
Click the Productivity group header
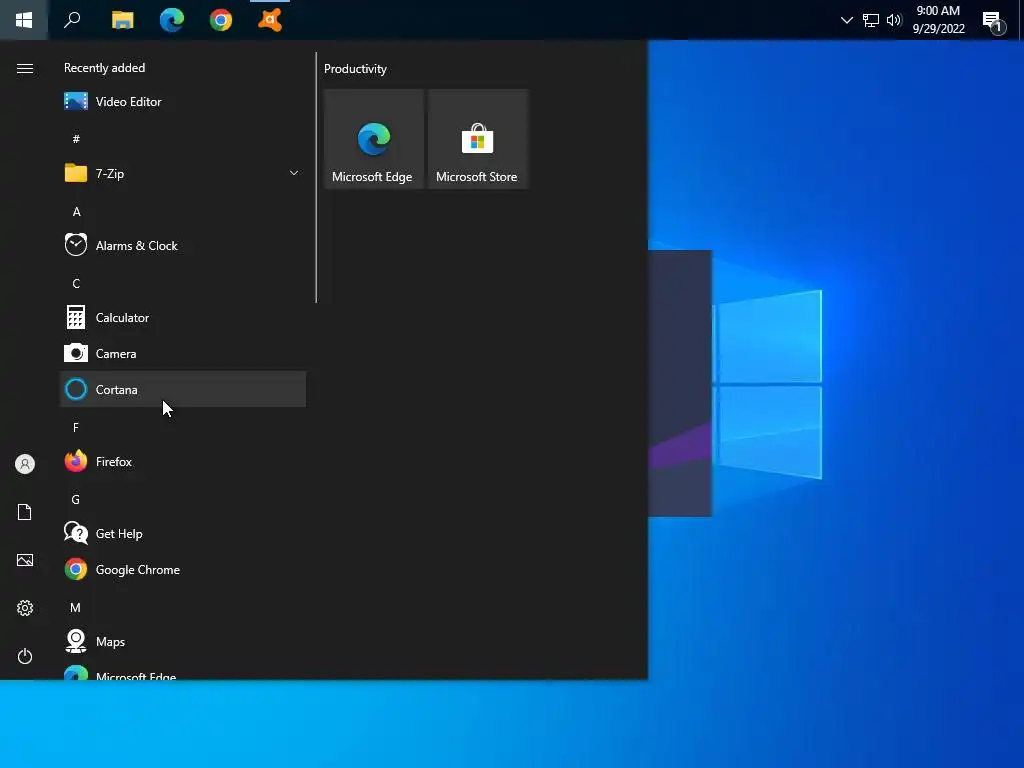point(355,69)
